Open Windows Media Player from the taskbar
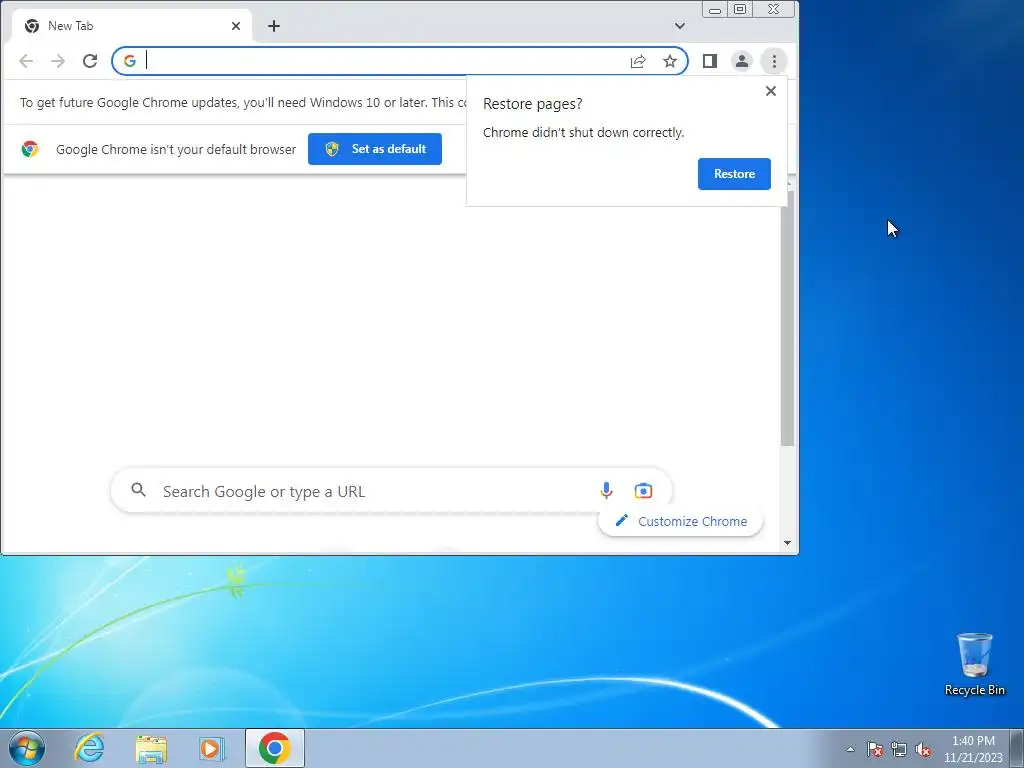 coord(211,748)
